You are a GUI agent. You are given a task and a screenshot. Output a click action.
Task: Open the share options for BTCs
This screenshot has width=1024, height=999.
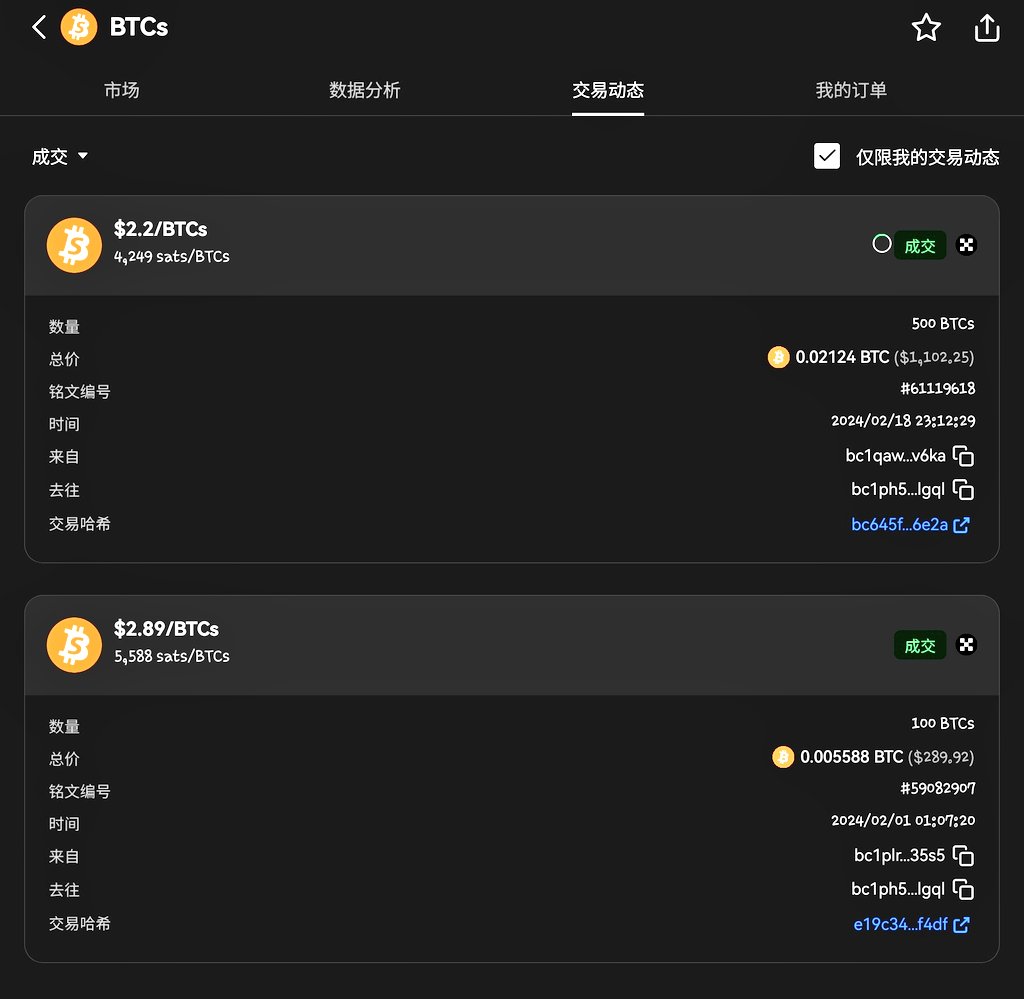(x=986, y=28)
